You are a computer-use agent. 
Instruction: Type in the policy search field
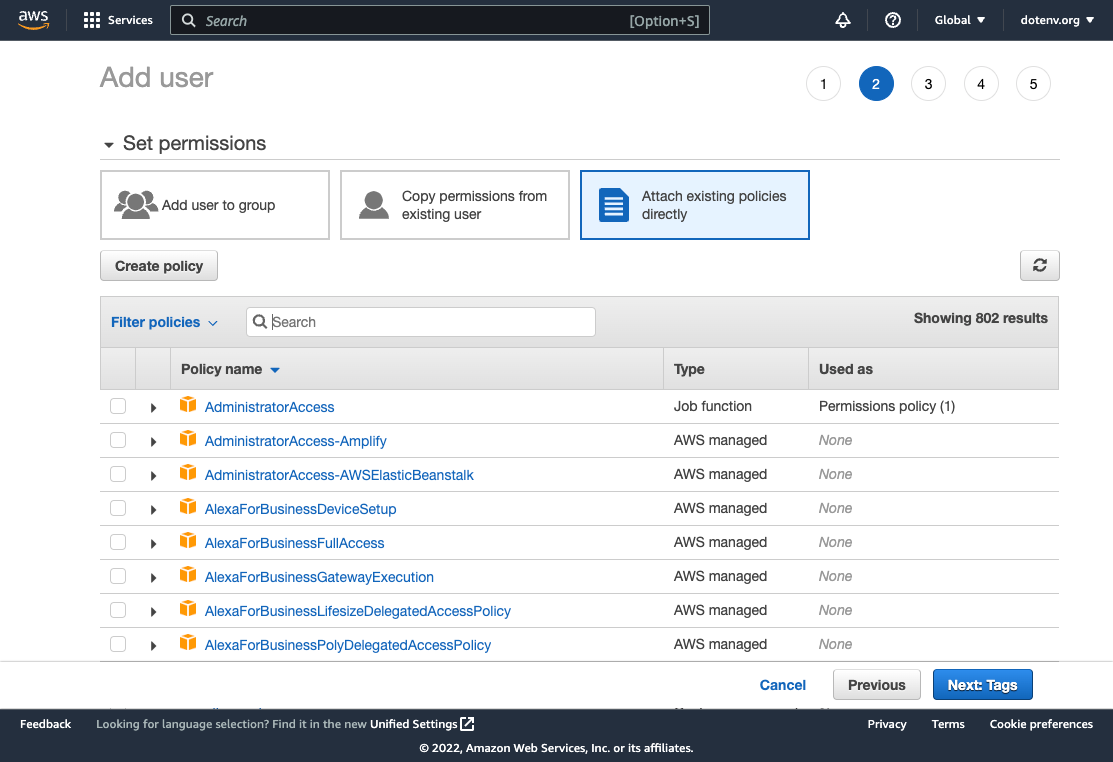click(x=420, y=322)
